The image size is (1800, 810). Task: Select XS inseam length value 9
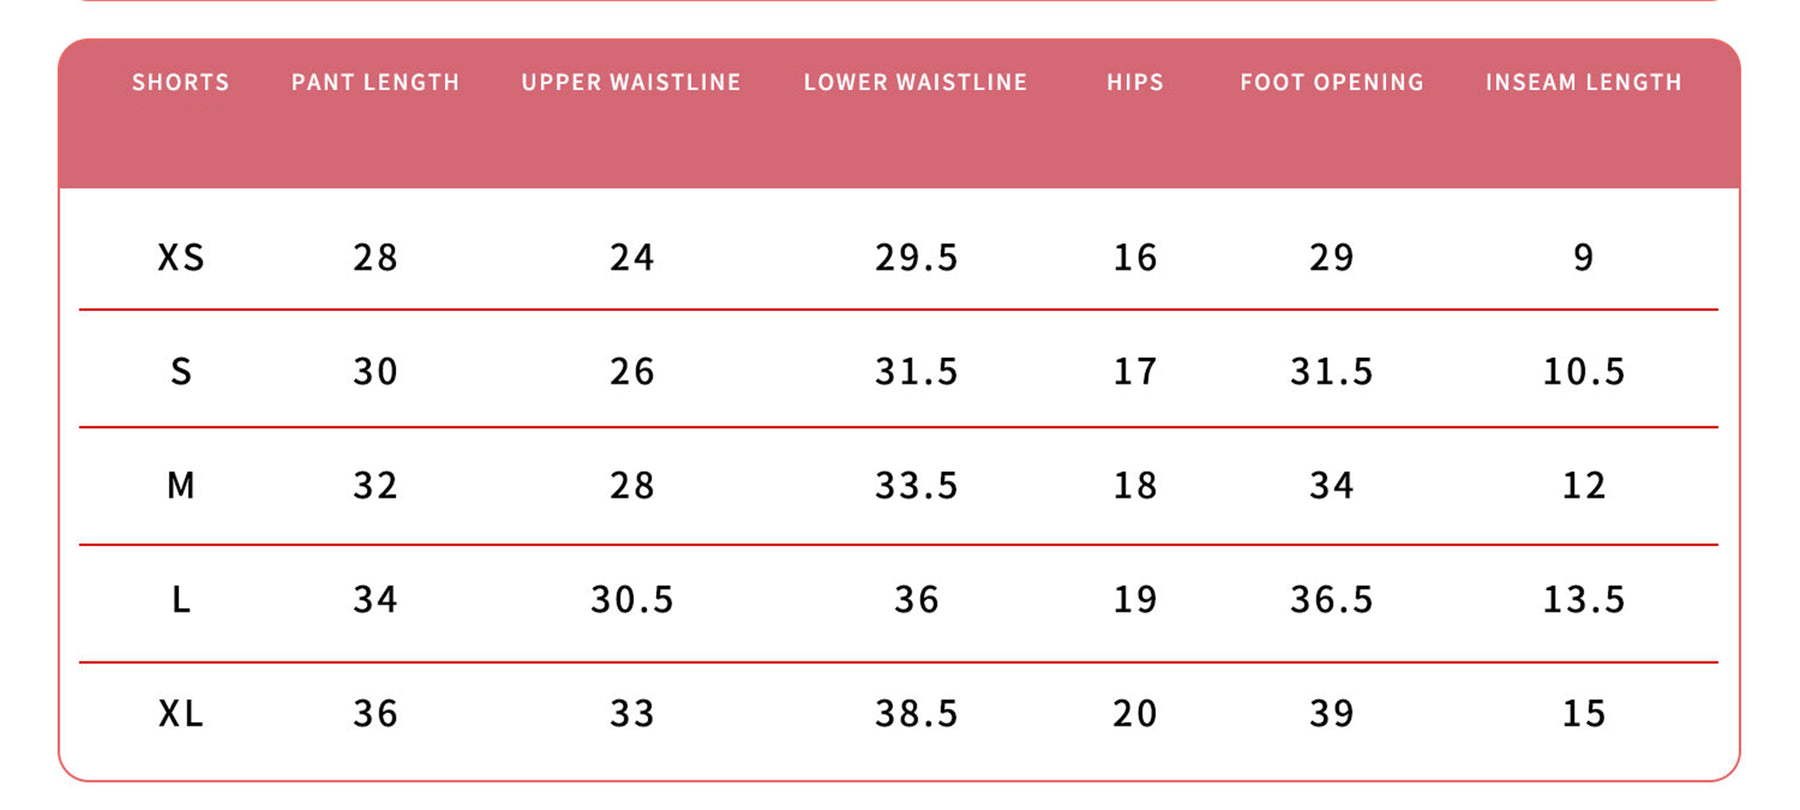click(1584, 258)
